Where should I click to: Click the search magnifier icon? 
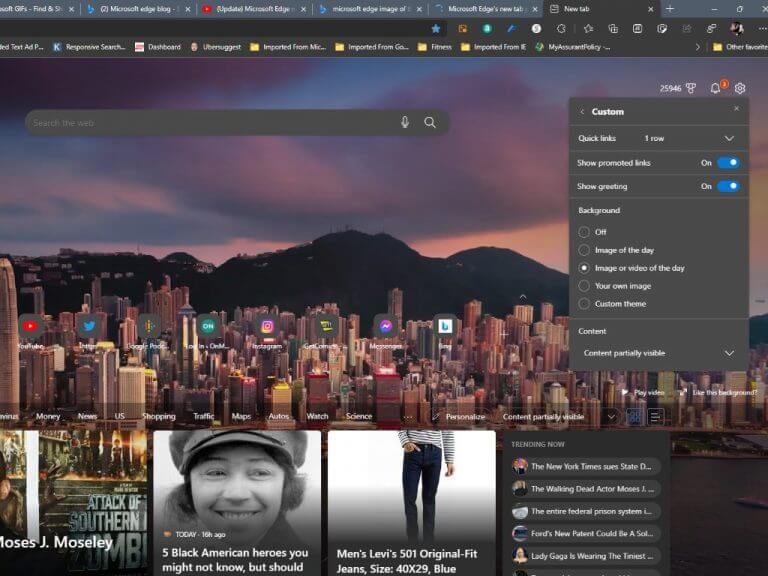click(430, 122)
